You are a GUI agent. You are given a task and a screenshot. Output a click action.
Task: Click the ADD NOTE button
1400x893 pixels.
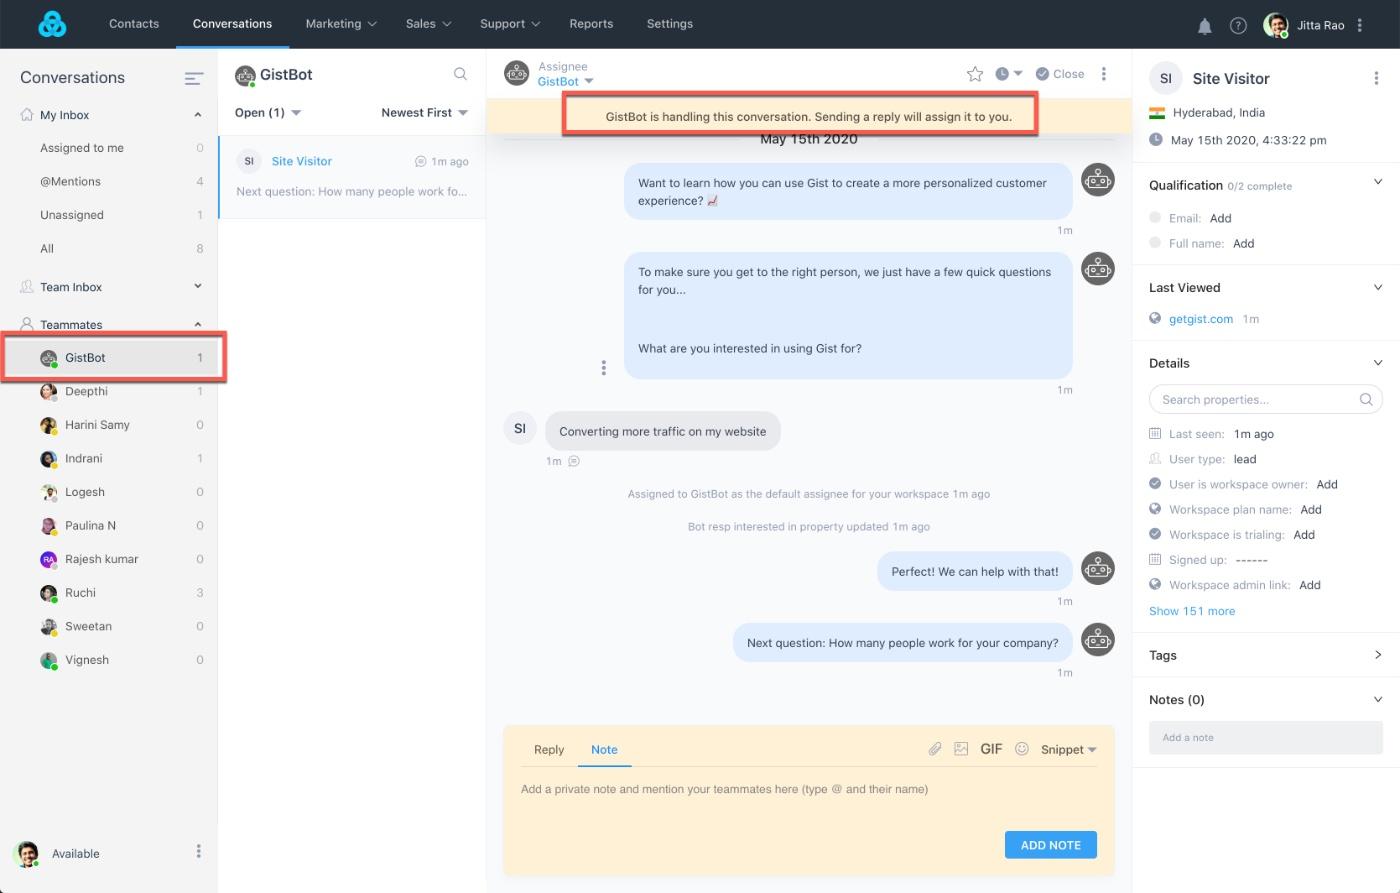[1051, 845]
